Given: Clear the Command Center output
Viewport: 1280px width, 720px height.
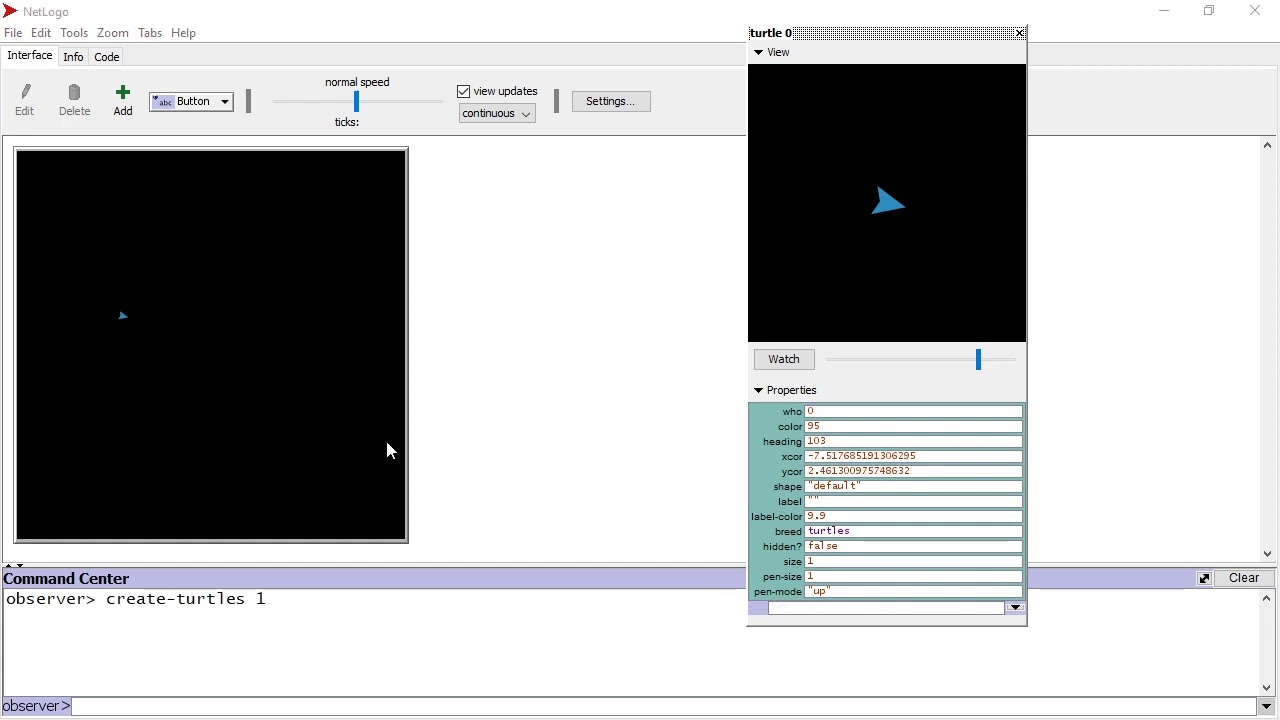Looking at the screenshot, I should pyautogui.click(x=1244, y=578).
